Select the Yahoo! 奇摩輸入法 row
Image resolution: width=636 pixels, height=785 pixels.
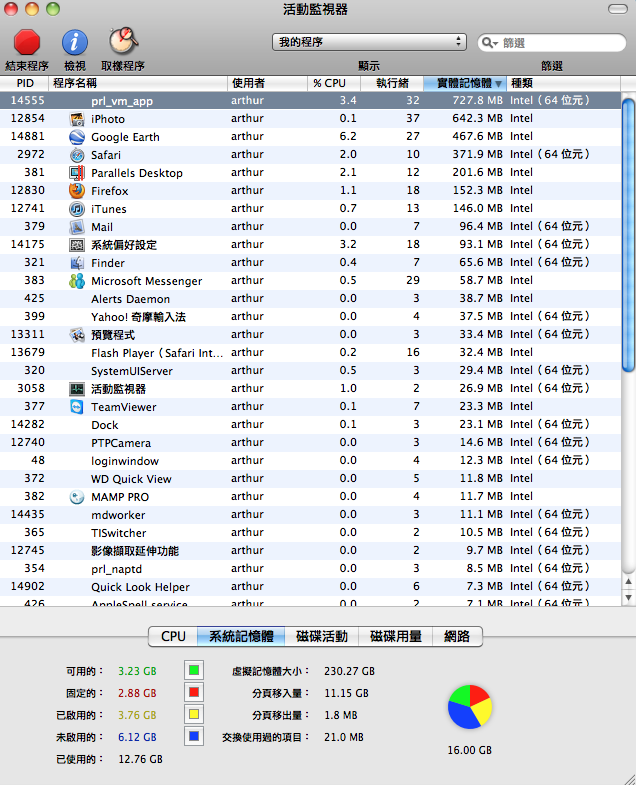click(310, 317)
